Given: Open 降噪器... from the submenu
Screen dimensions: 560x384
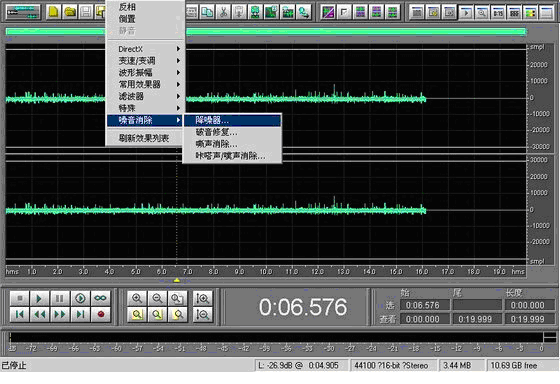Looking at the screenshot, I should [232, 120].
